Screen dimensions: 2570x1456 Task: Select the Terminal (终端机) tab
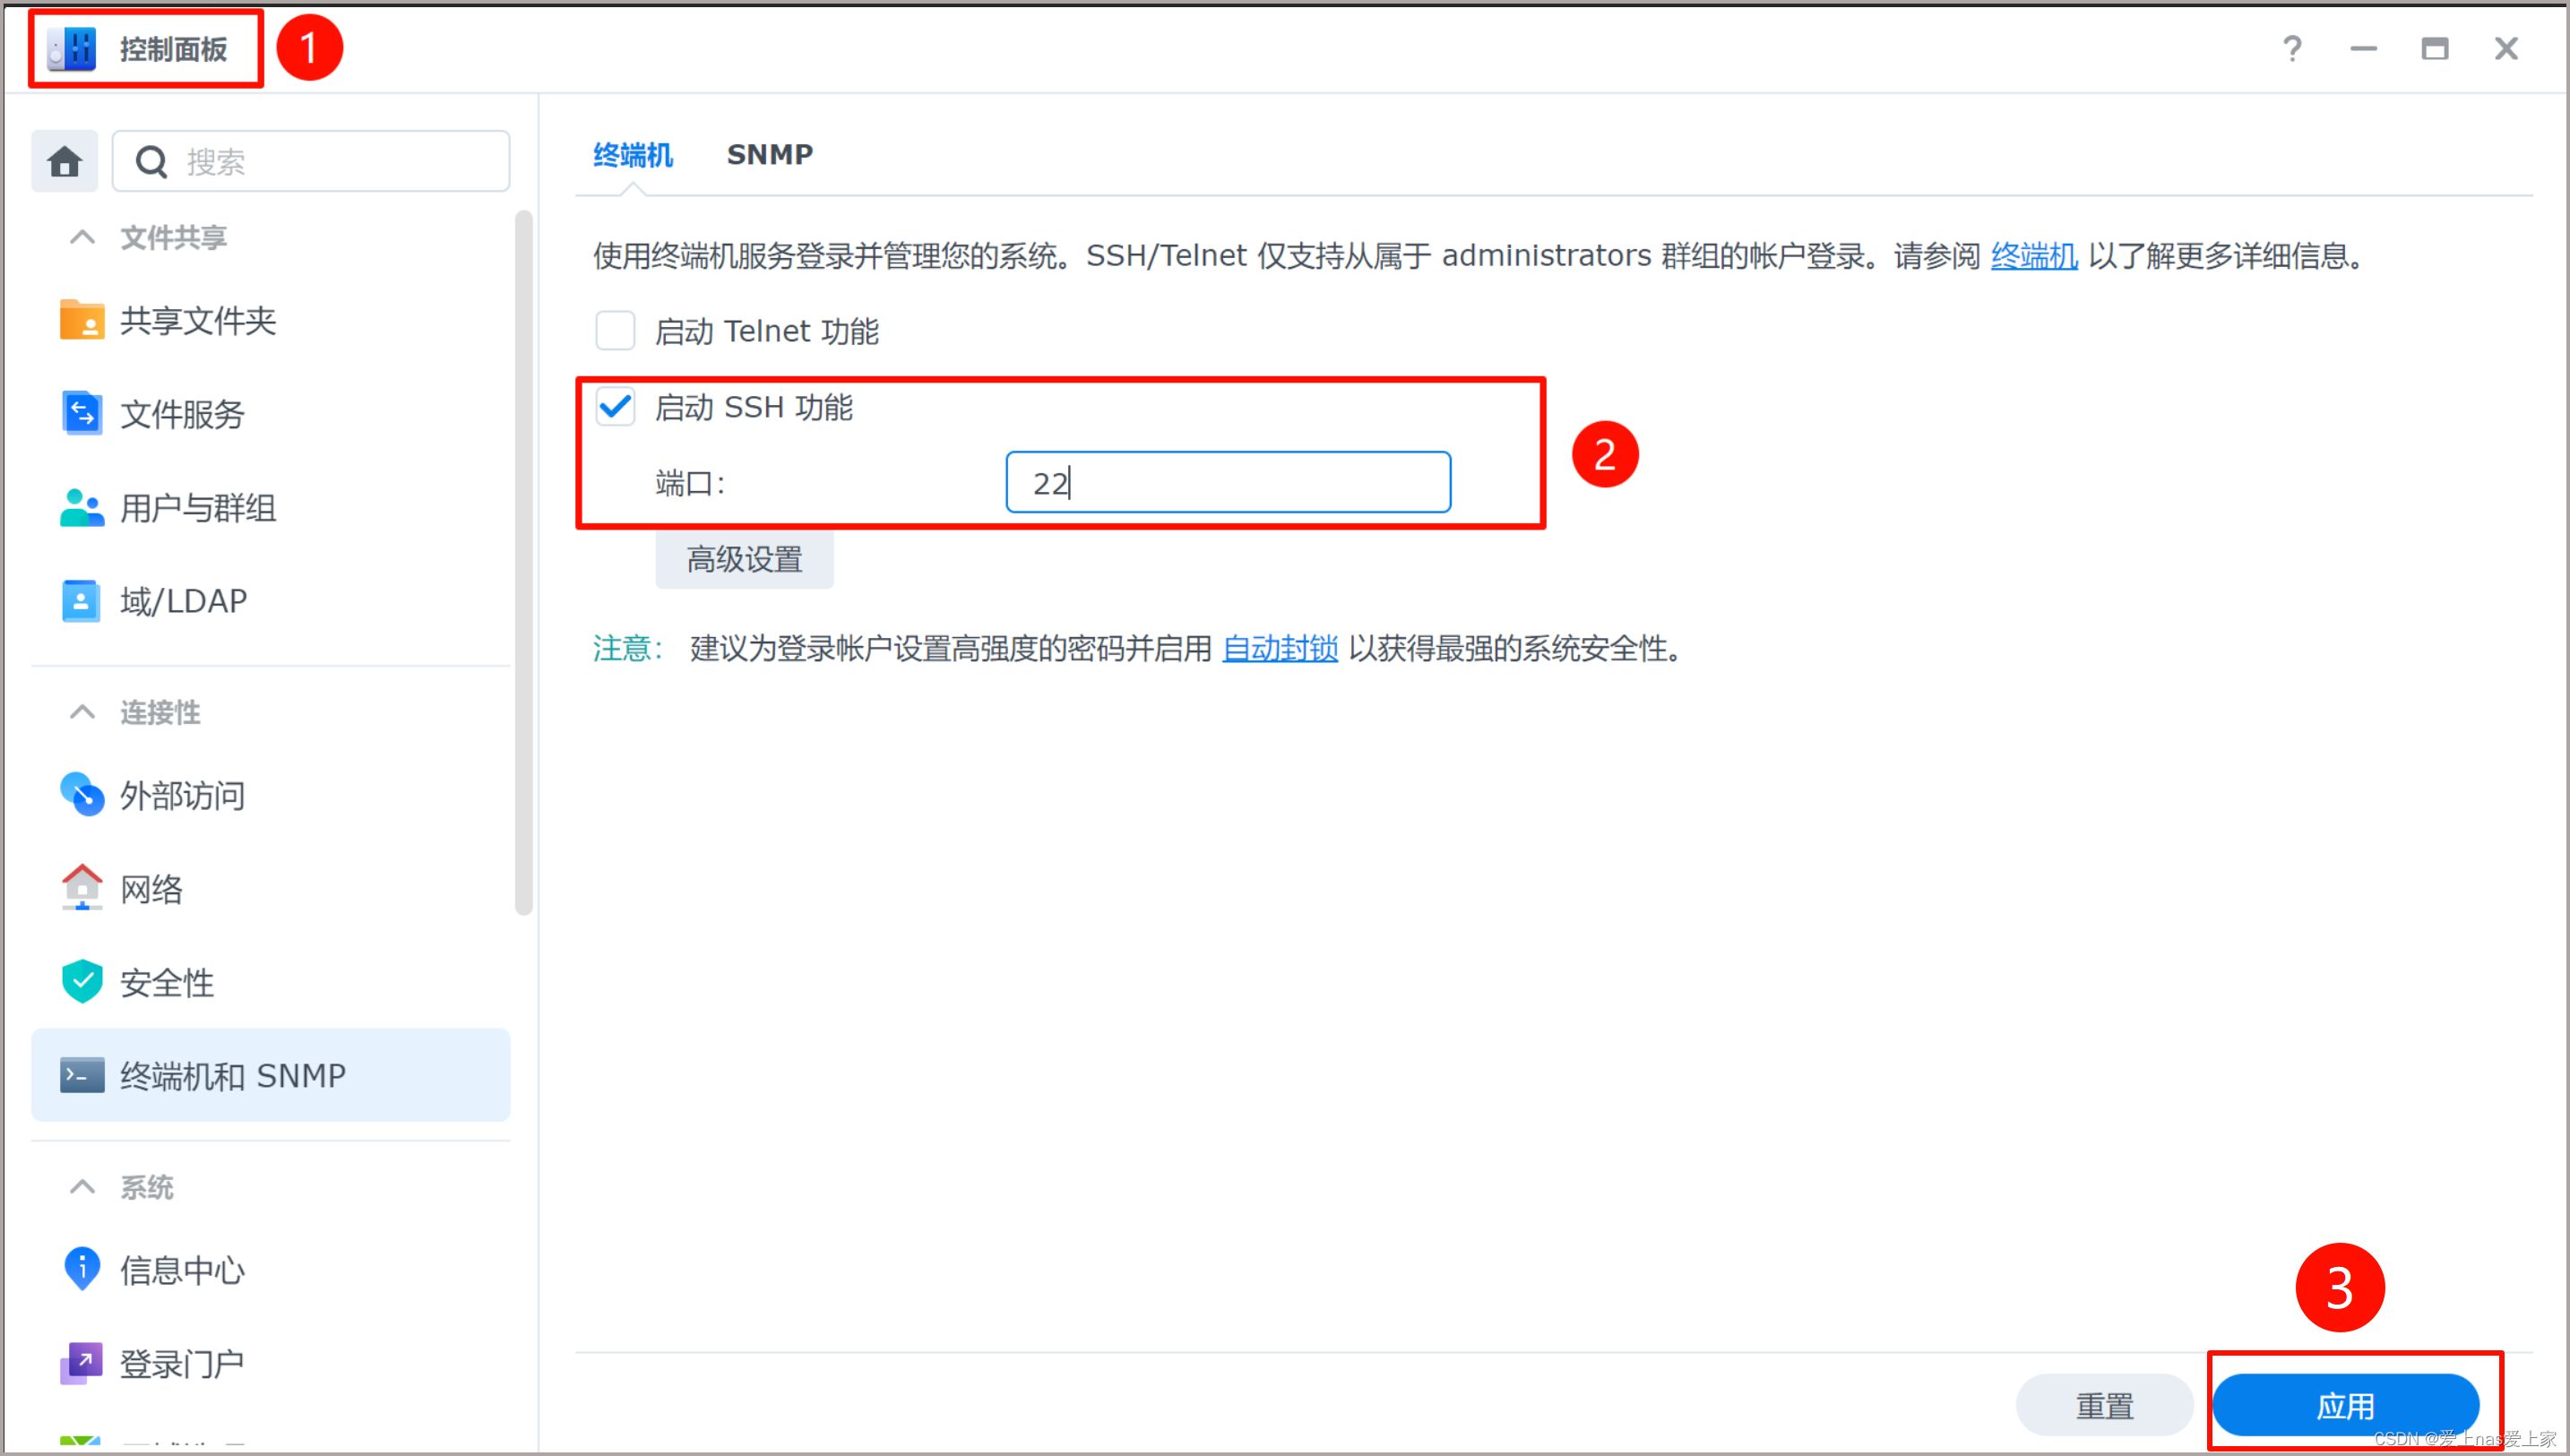coord(632,155)
